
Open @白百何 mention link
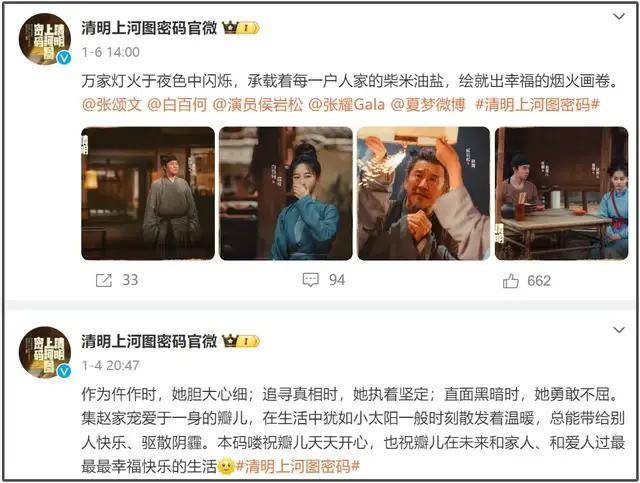[x=177, y=105]
